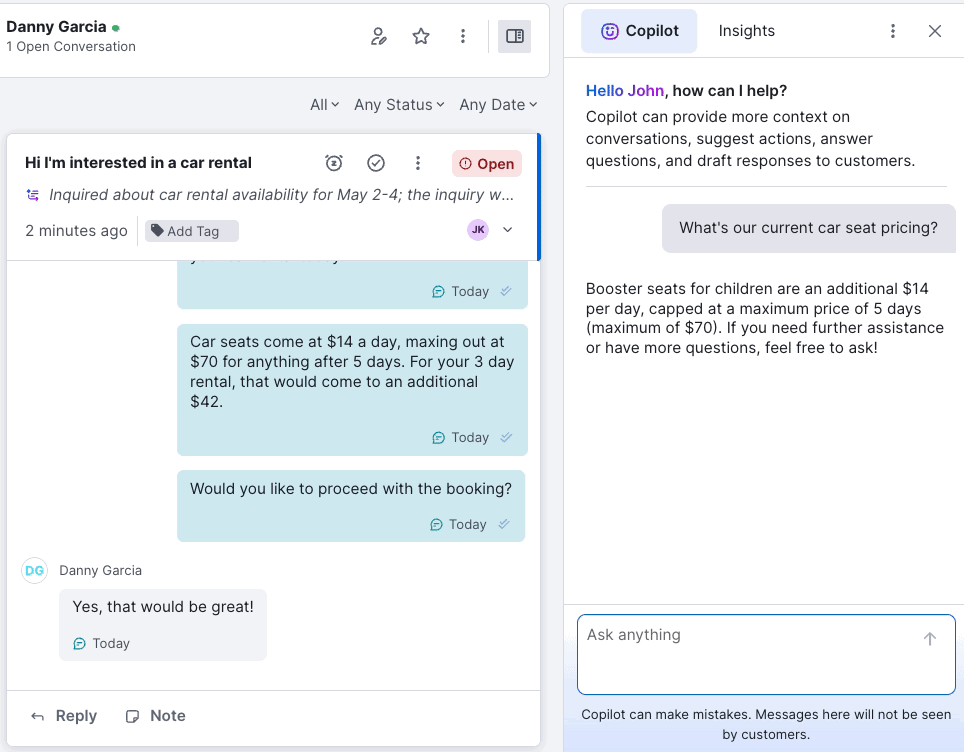This screenshot has width=964, height=752.
Task: Open the Any Date filter dropdown
Action: point(497,104)
